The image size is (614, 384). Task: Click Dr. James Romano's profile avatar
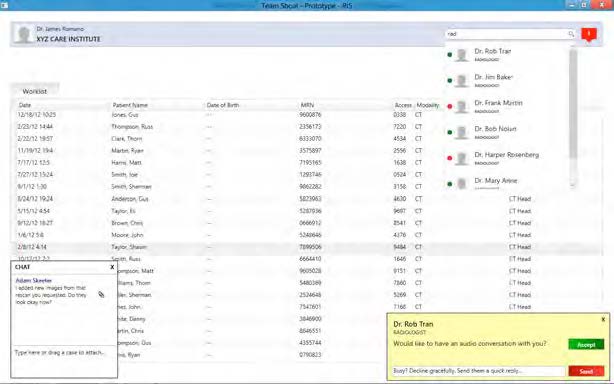(x=23, y=34)
